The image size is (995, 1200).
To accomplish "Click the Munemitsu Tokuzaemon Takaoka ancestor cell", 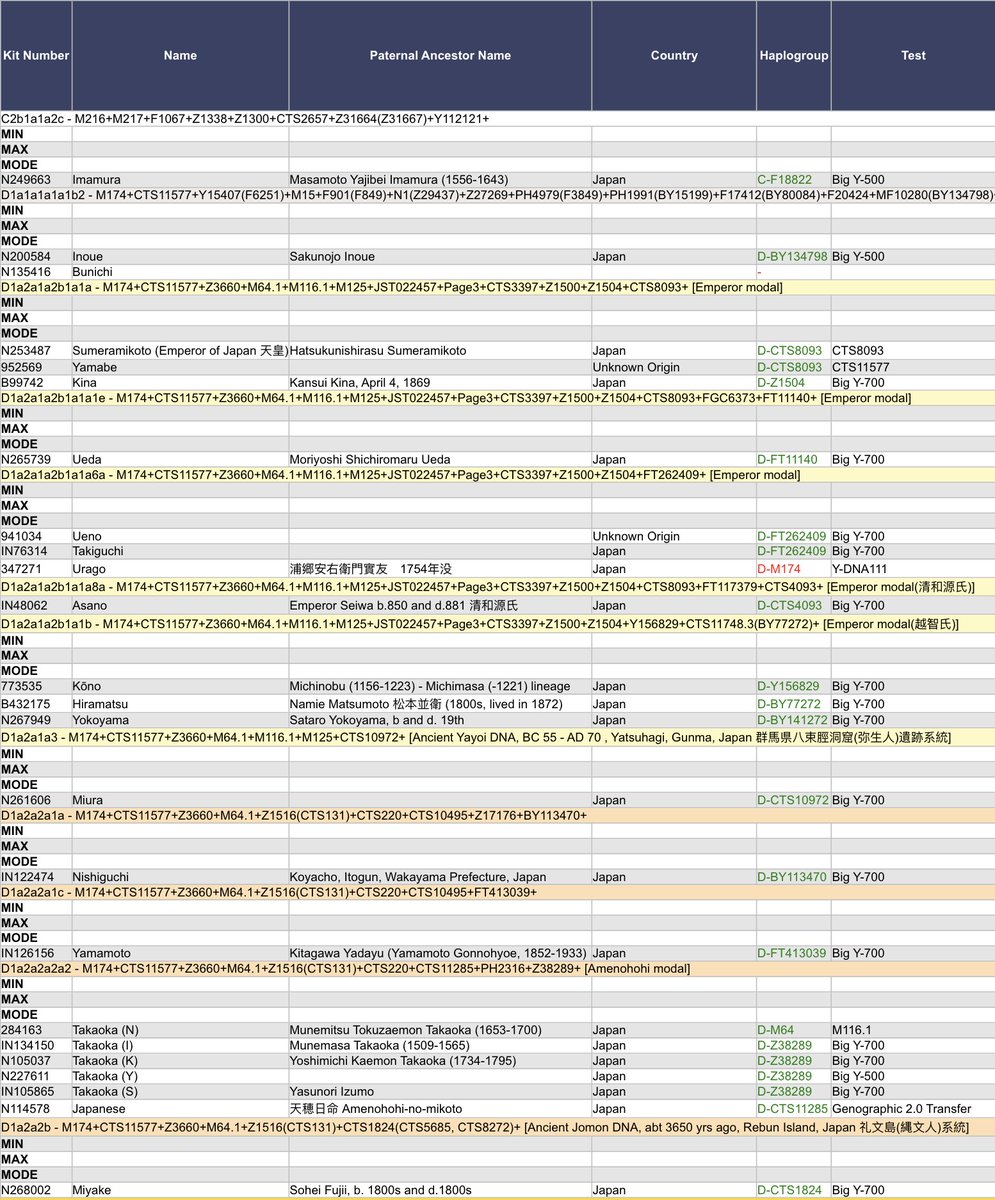I will pyautogui.click(x=440, y=1030).
